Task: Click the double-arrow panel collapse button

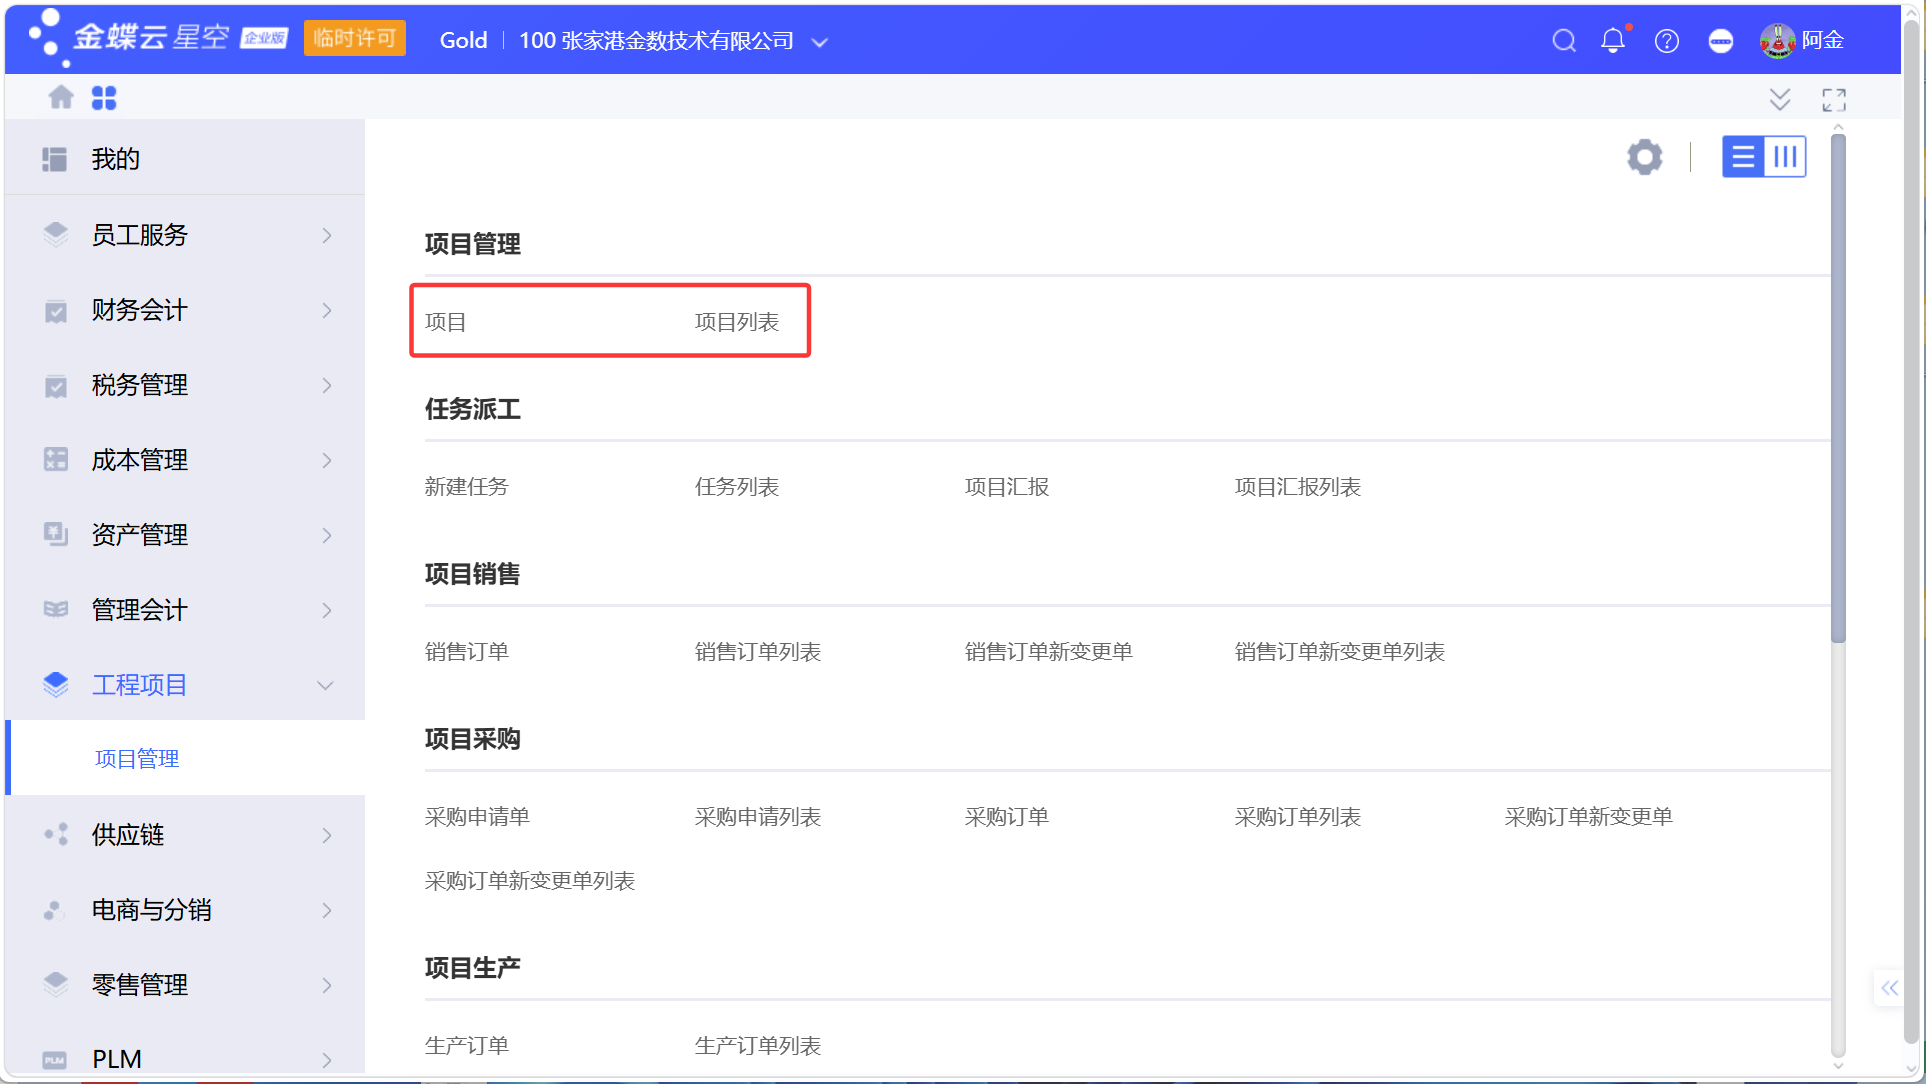Action: click(x=1889, y=988)
